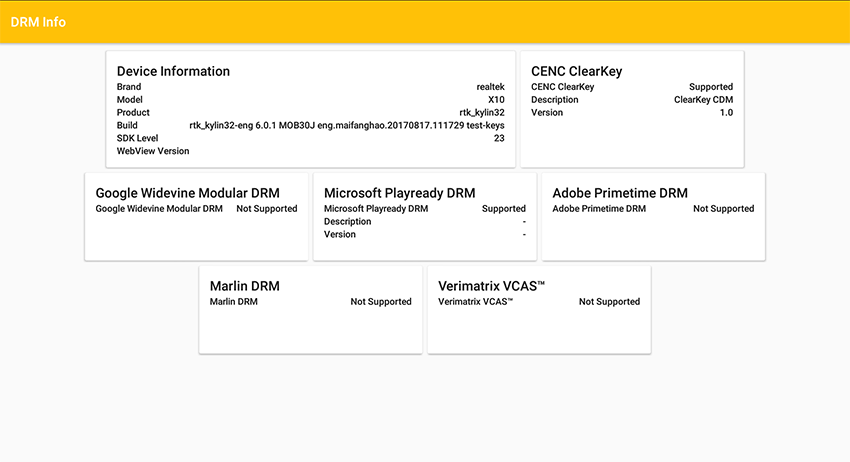Click the CENC ClearKey version value 1.0
The height and width of the screenshot is (462, 850).
click(726, 113)
